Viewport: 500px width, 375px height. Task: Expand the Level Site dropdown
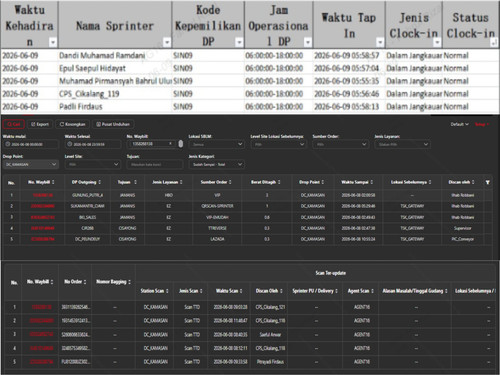pyautogui.click(x=93, y=164)
